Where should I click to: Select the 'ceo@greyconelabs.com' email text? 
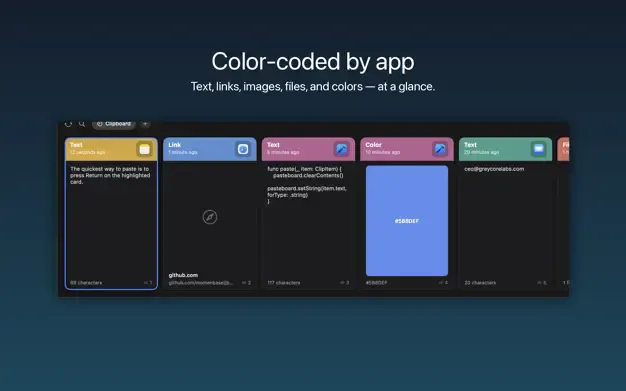point(494,169)
